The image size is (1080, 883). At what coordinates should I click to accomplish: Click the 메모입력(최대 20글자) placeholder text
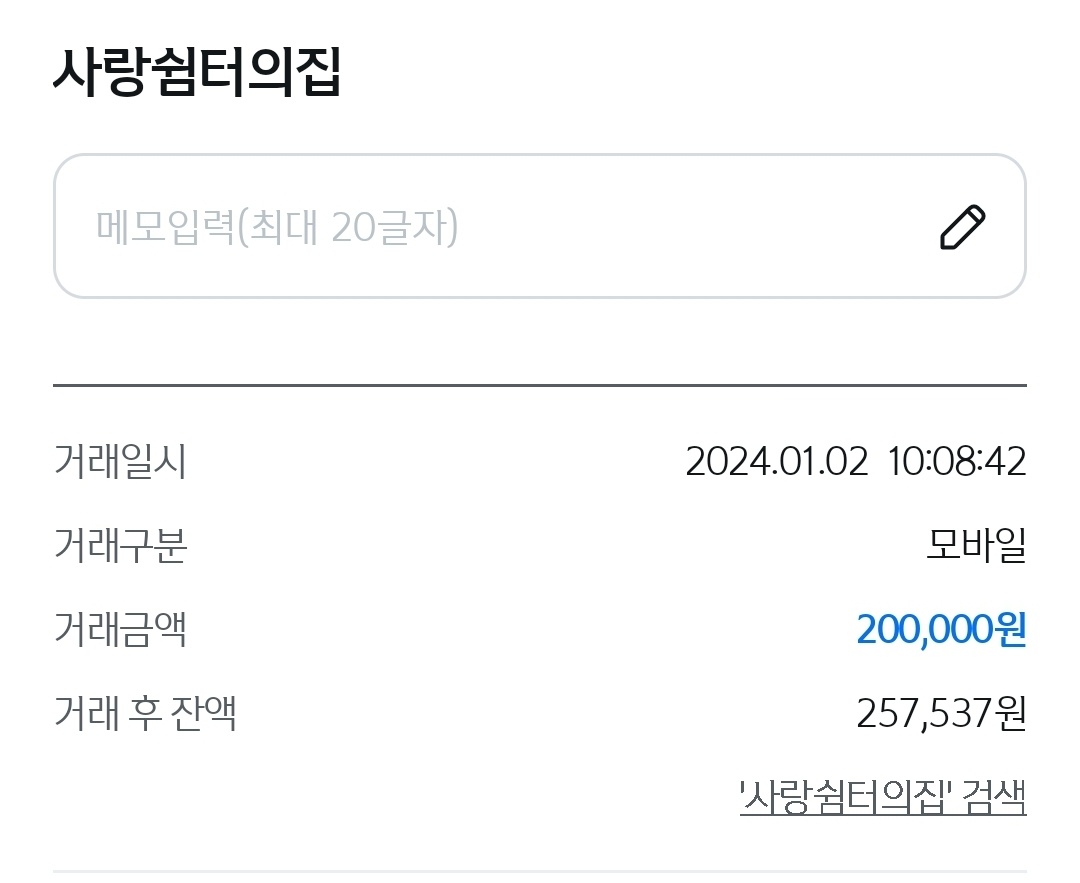pos(277,228)
